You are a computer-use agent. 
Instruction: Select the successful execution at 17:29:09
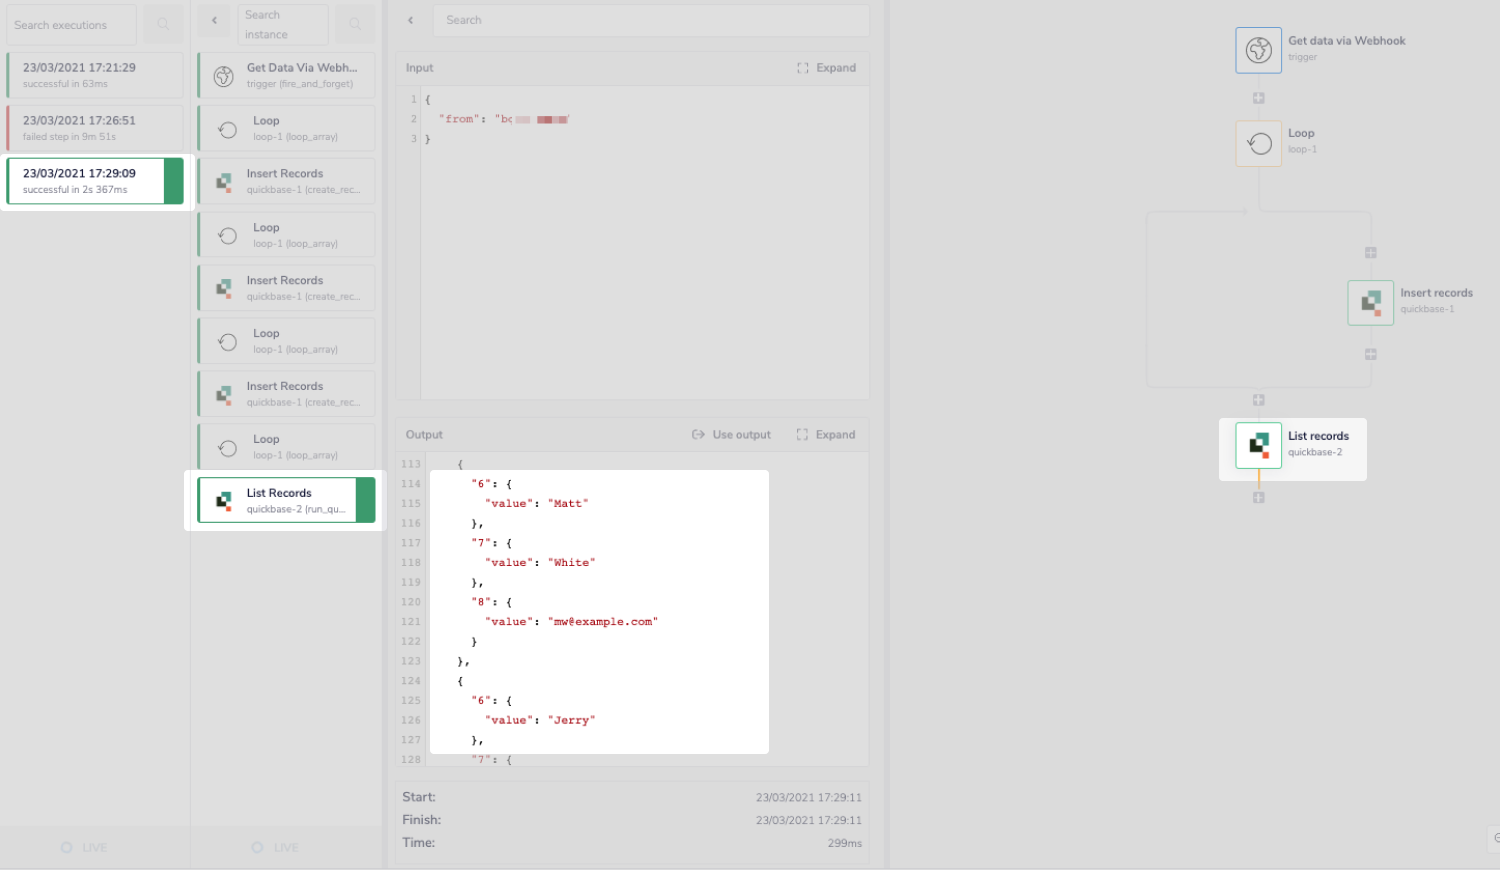[94, 181]
